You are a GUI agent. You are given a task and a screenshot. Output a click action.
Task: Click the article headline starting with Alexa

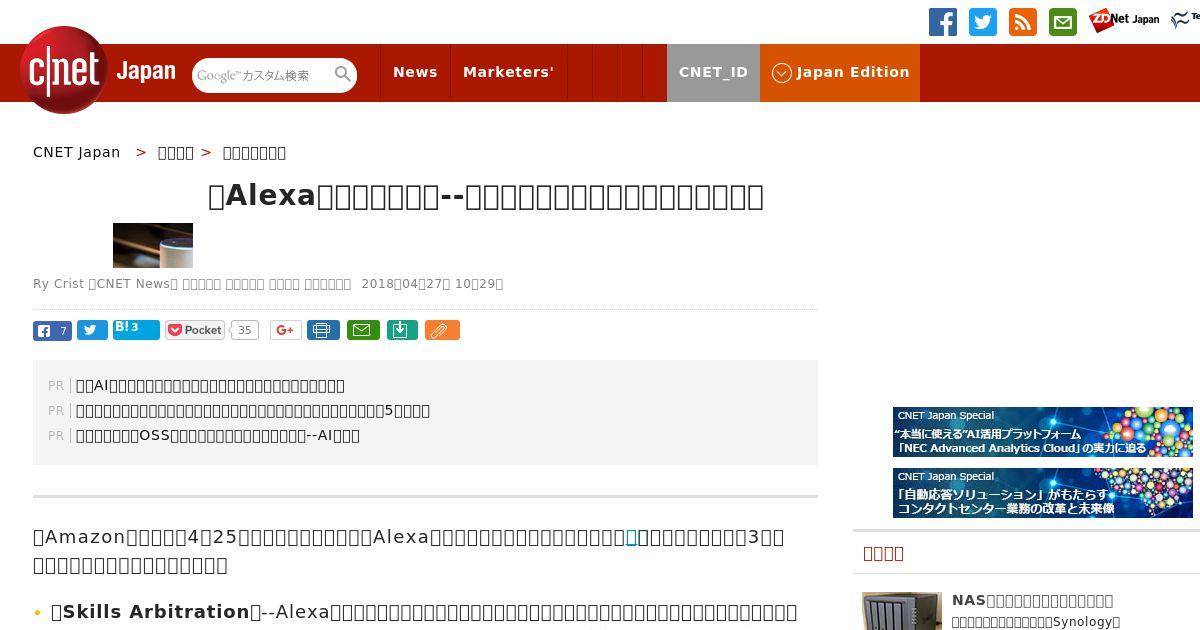[486, 196]
